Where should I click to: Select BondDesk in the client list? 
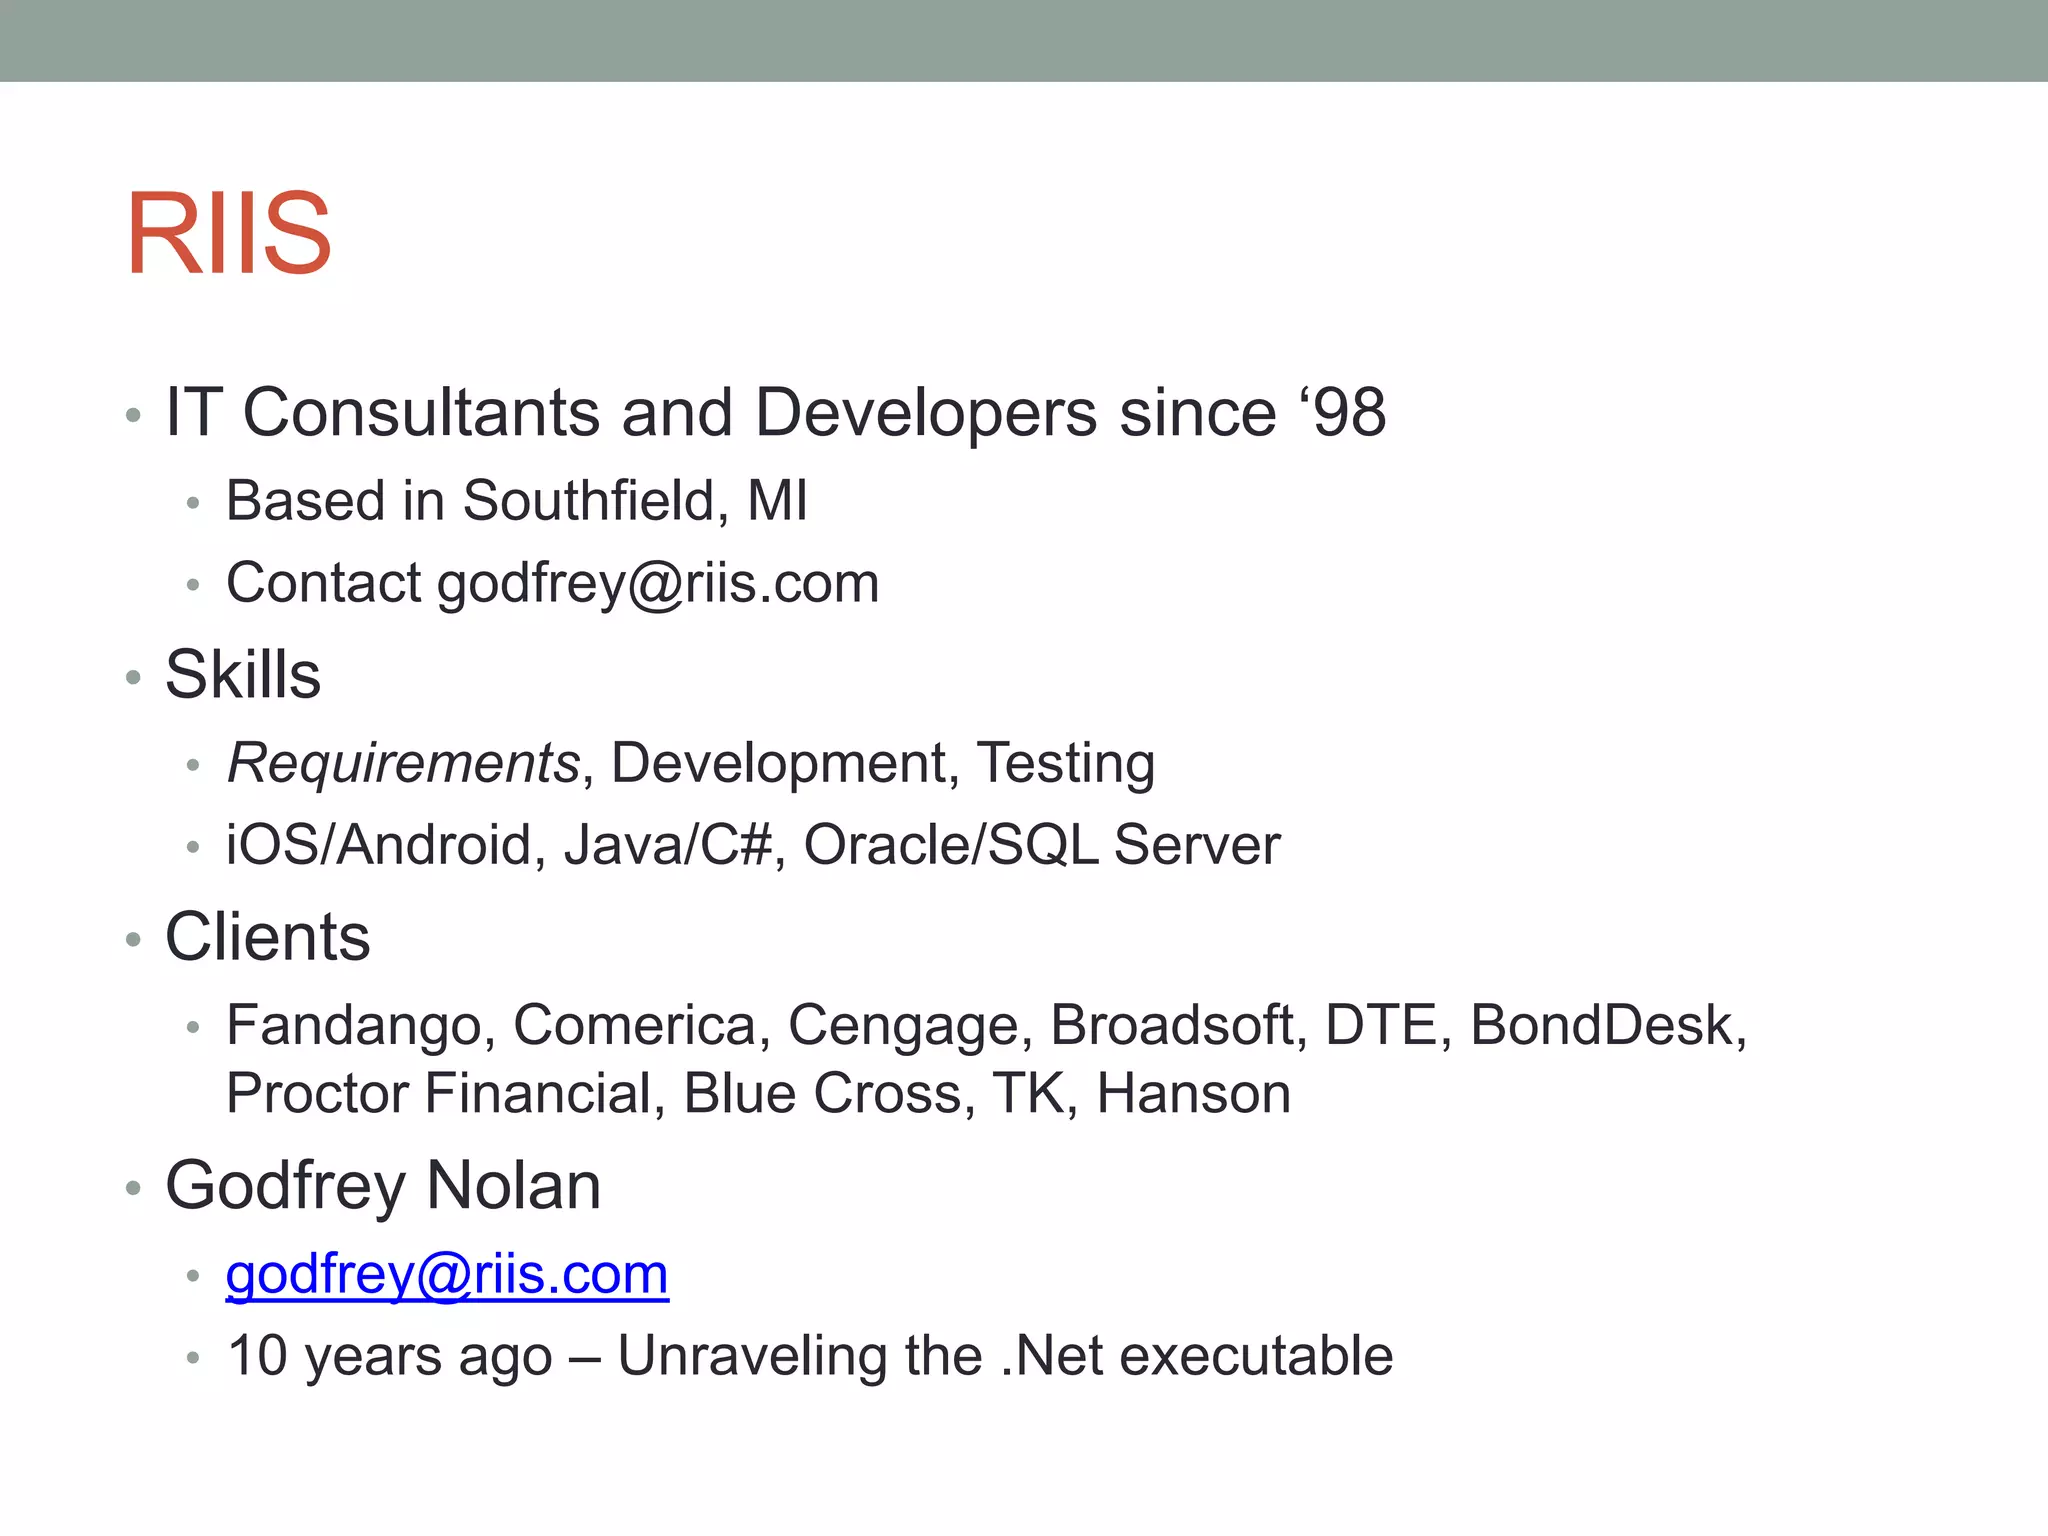pyautogui.click(x=1600, y=1025)
